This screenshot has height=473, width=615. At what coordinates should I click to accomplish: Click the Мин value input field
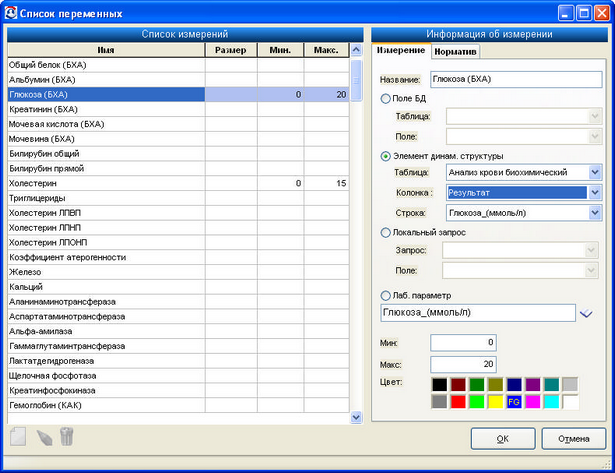tap(463, 343)
